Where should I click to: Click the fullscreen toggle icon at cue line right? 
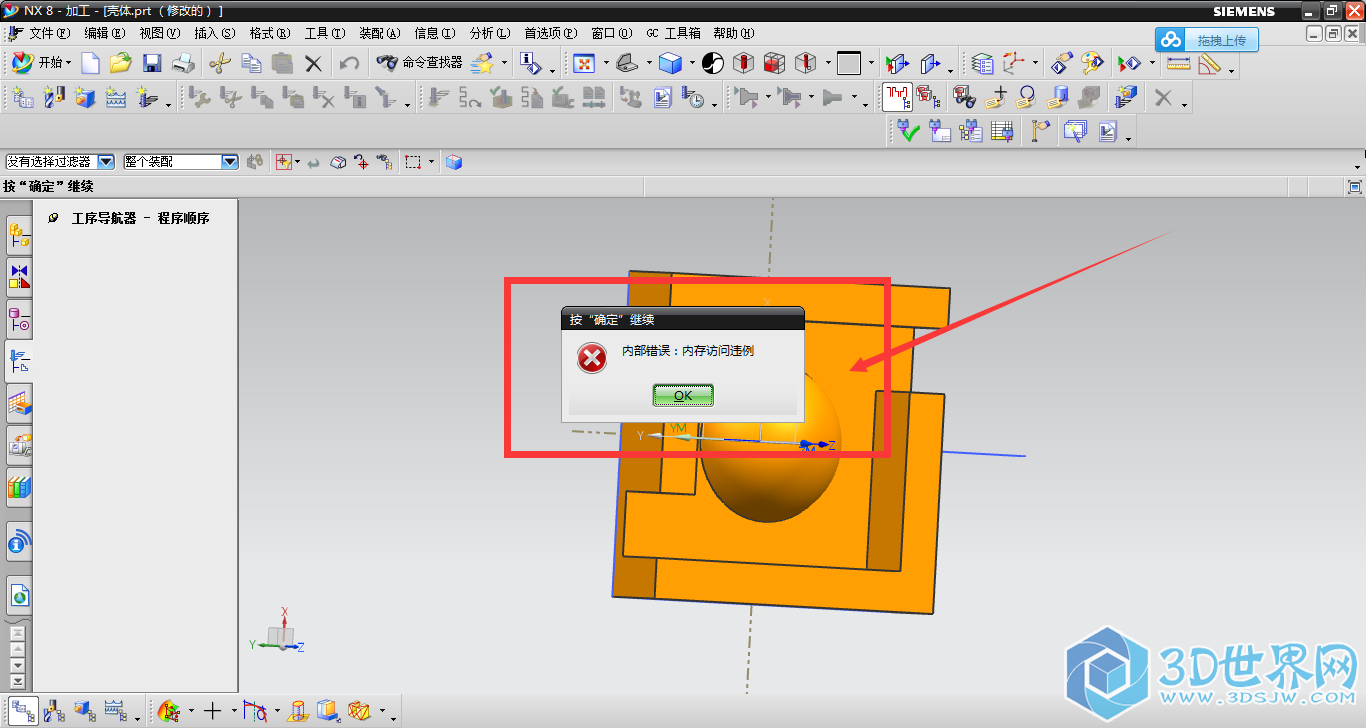pyautogui.click(x=1355, y=186)
